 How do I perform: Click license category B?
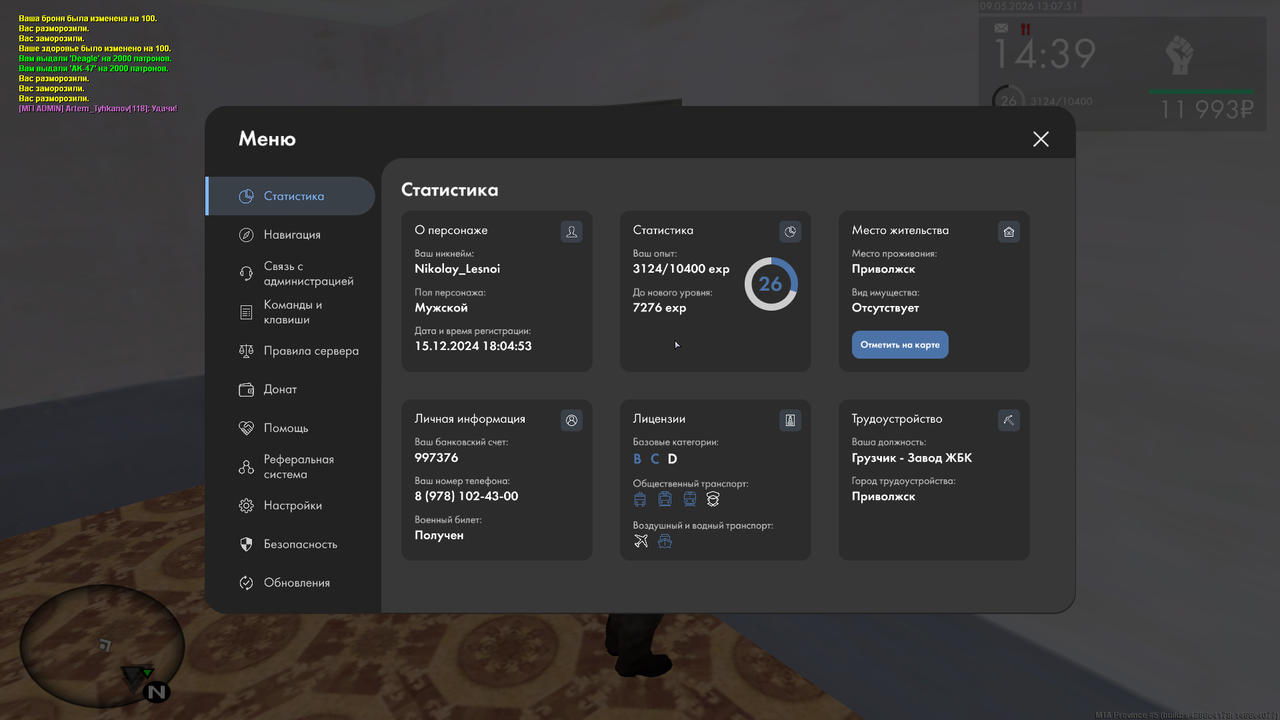point(638,459)
